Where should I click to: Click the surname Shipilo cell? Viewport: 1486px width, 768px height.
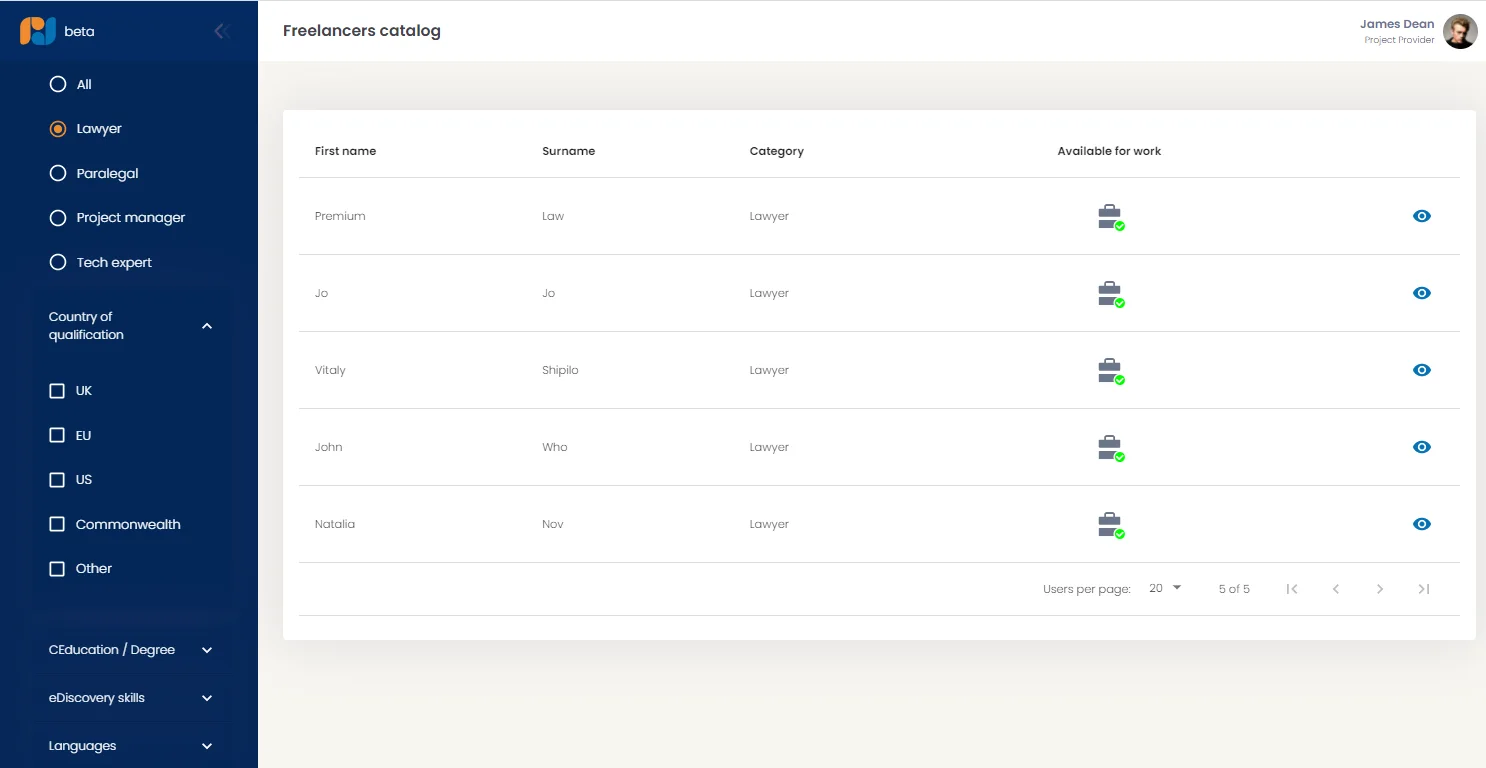tap(560, 370)
